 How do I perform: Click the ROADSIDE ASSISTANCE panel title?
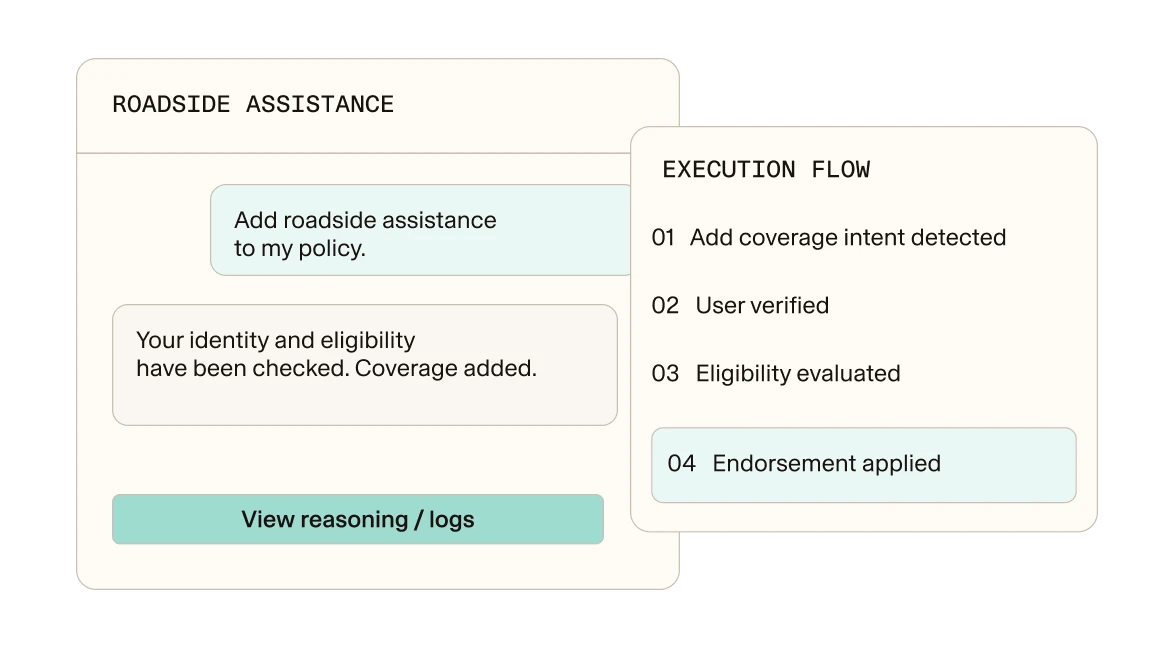tap(253, 104)
